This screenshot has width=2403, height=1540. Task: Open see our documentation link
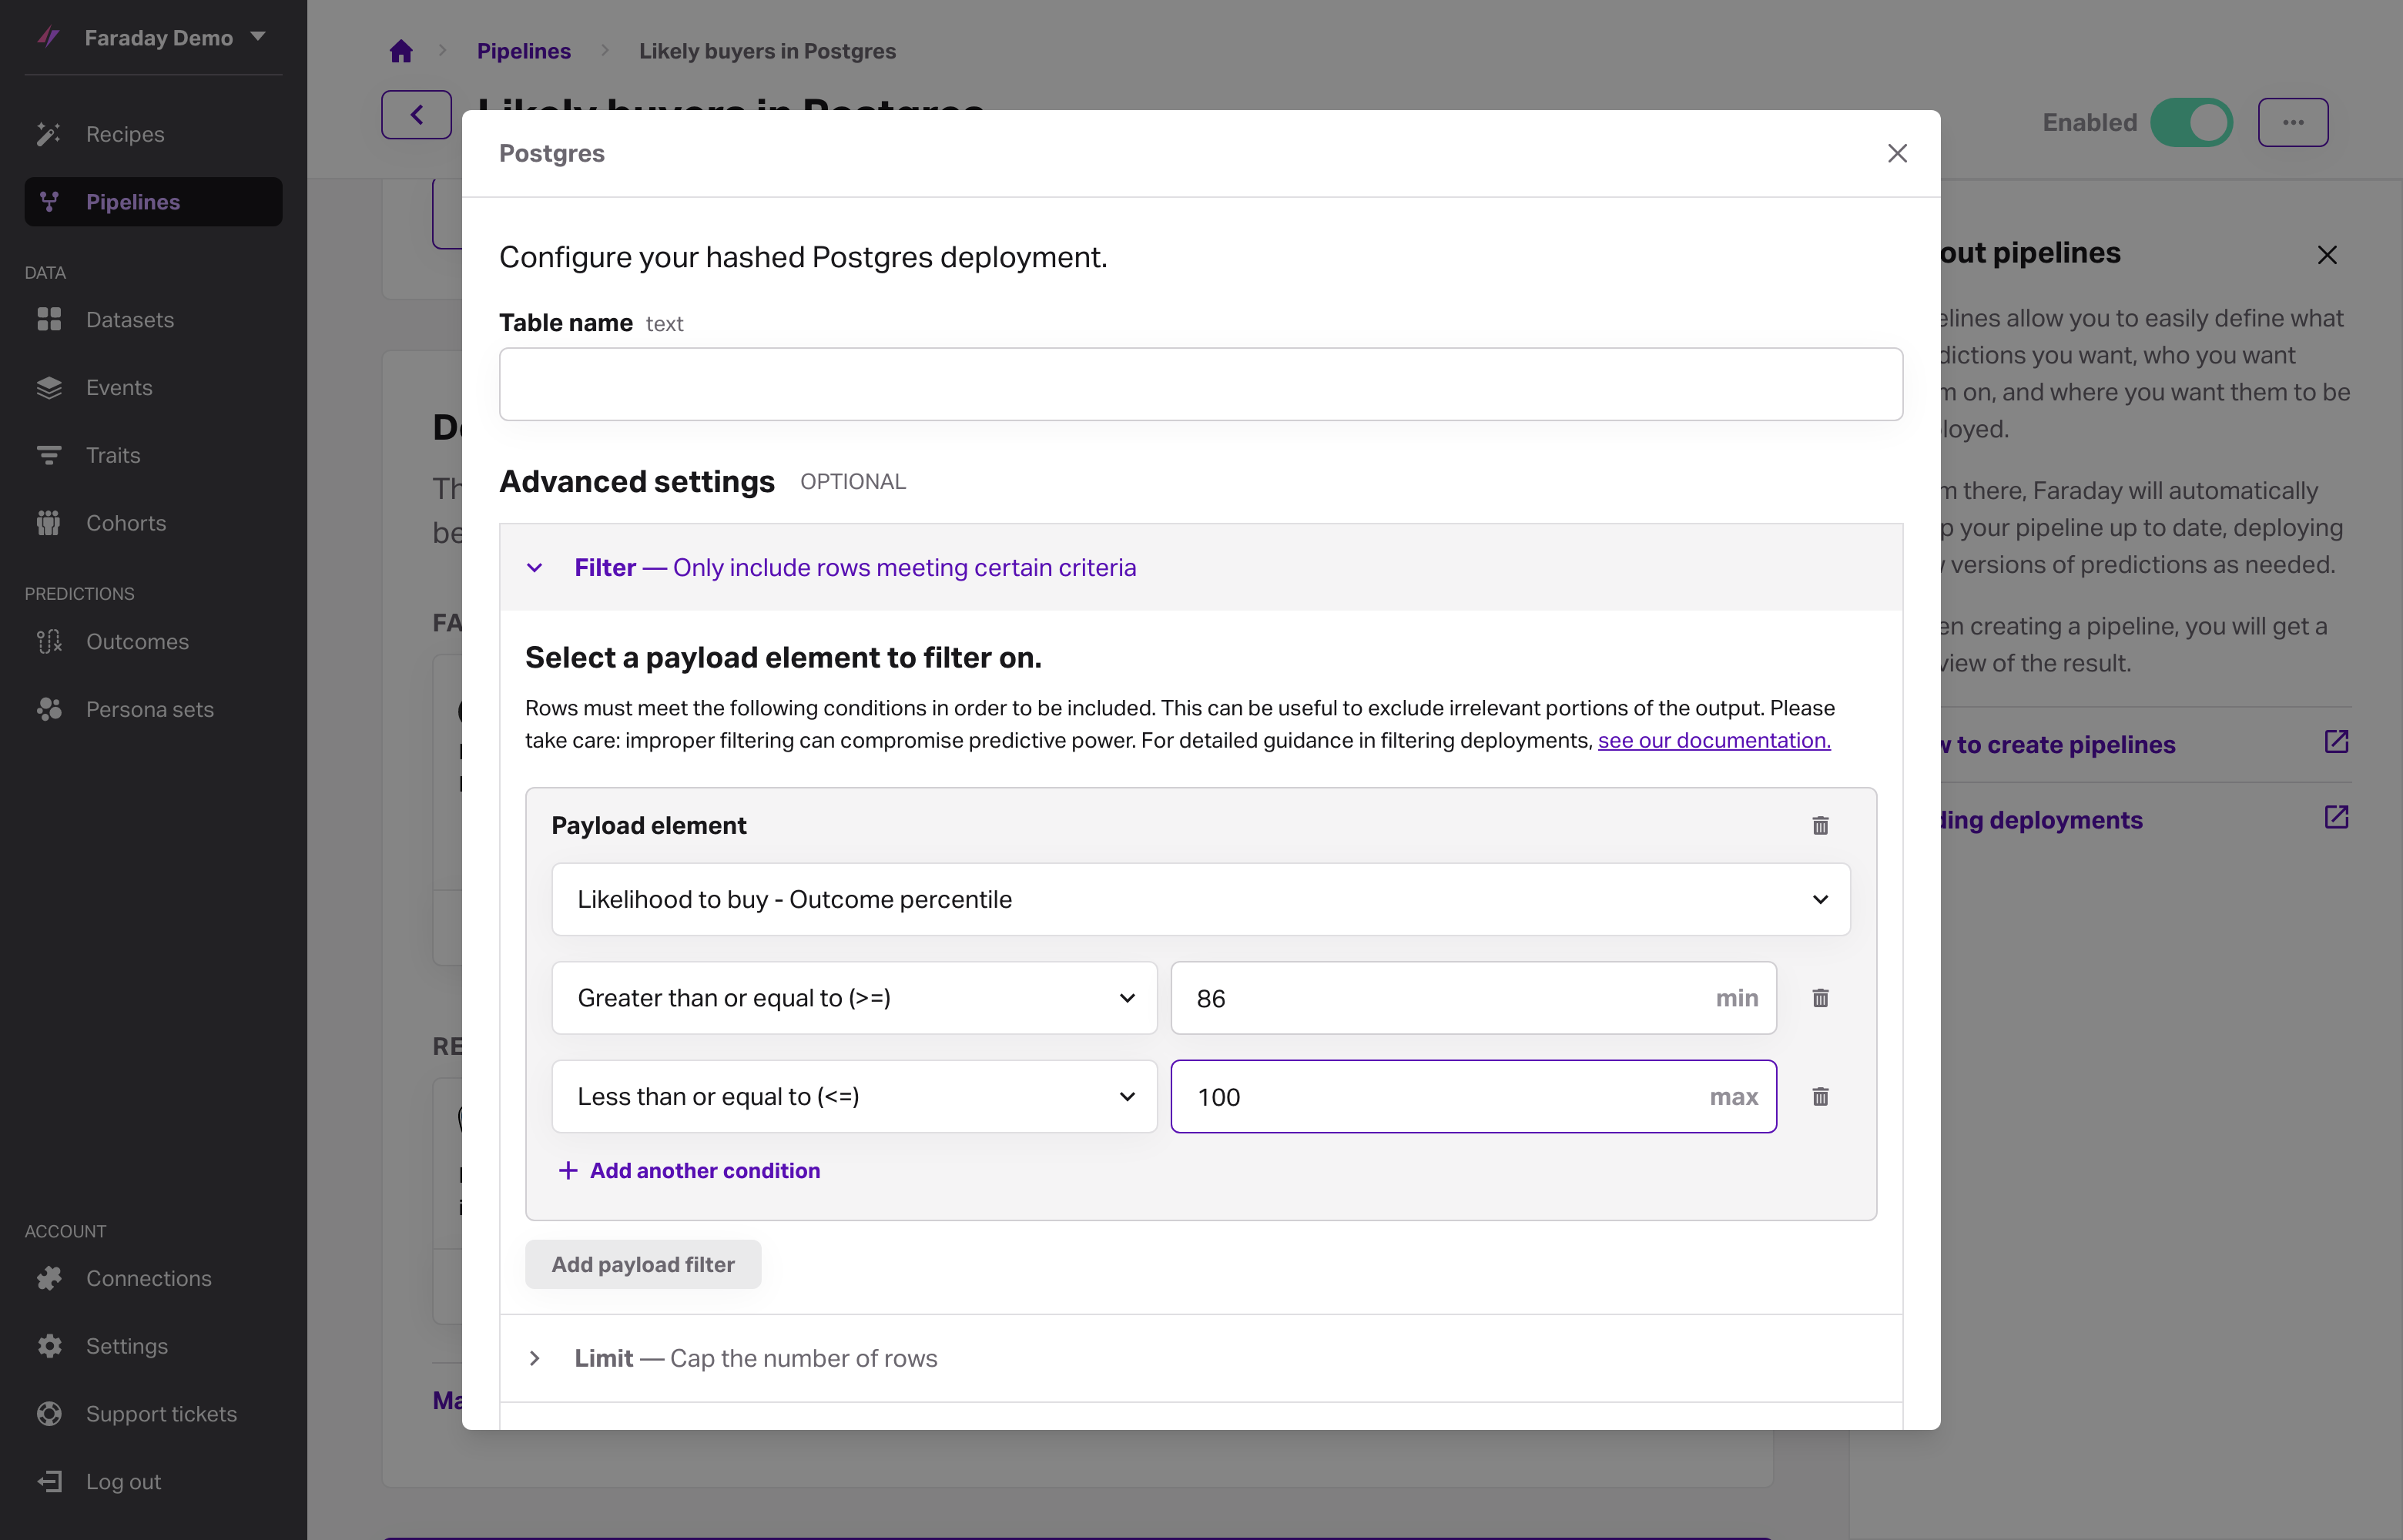(1713, 740)
